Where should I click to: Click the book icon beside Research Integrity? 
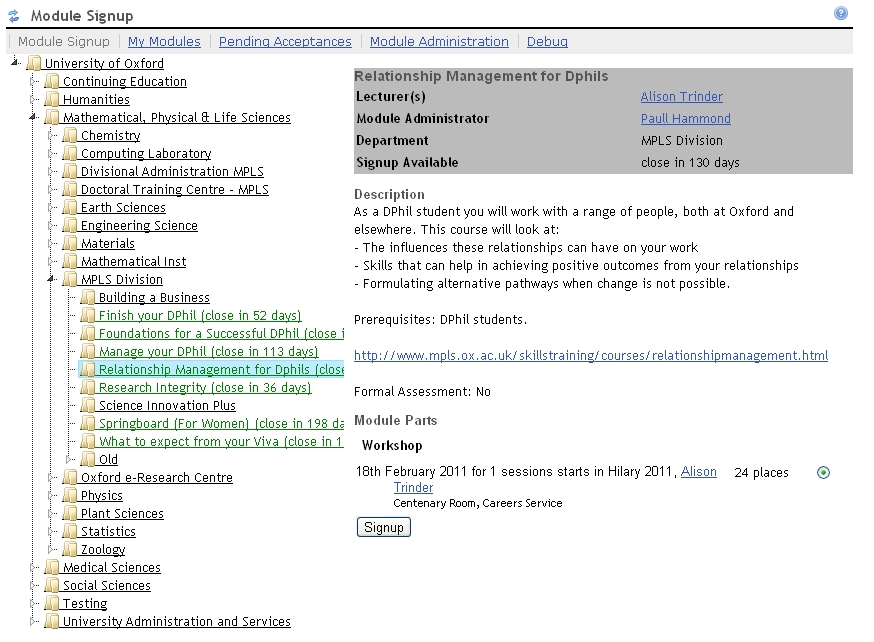(x=88, y=388)
